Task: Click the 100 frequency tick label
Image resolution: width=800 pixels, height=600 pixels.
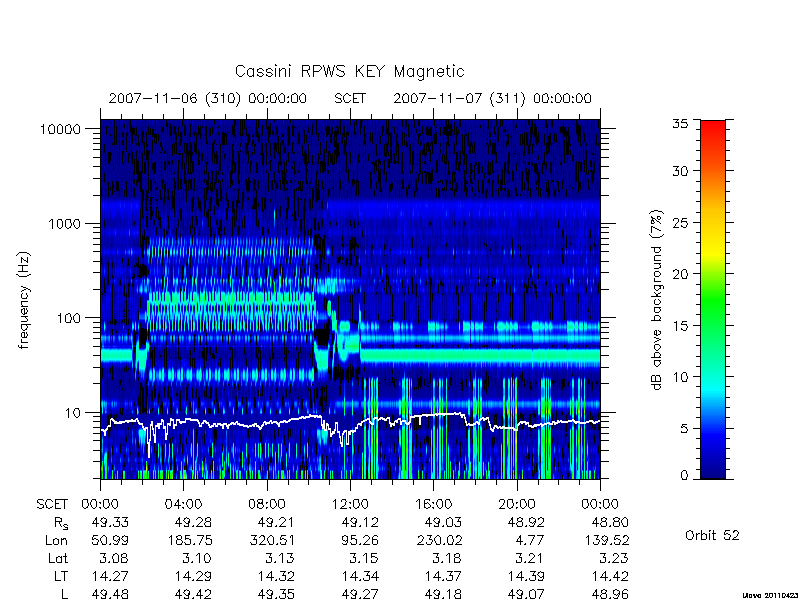Action: (68, 318)
